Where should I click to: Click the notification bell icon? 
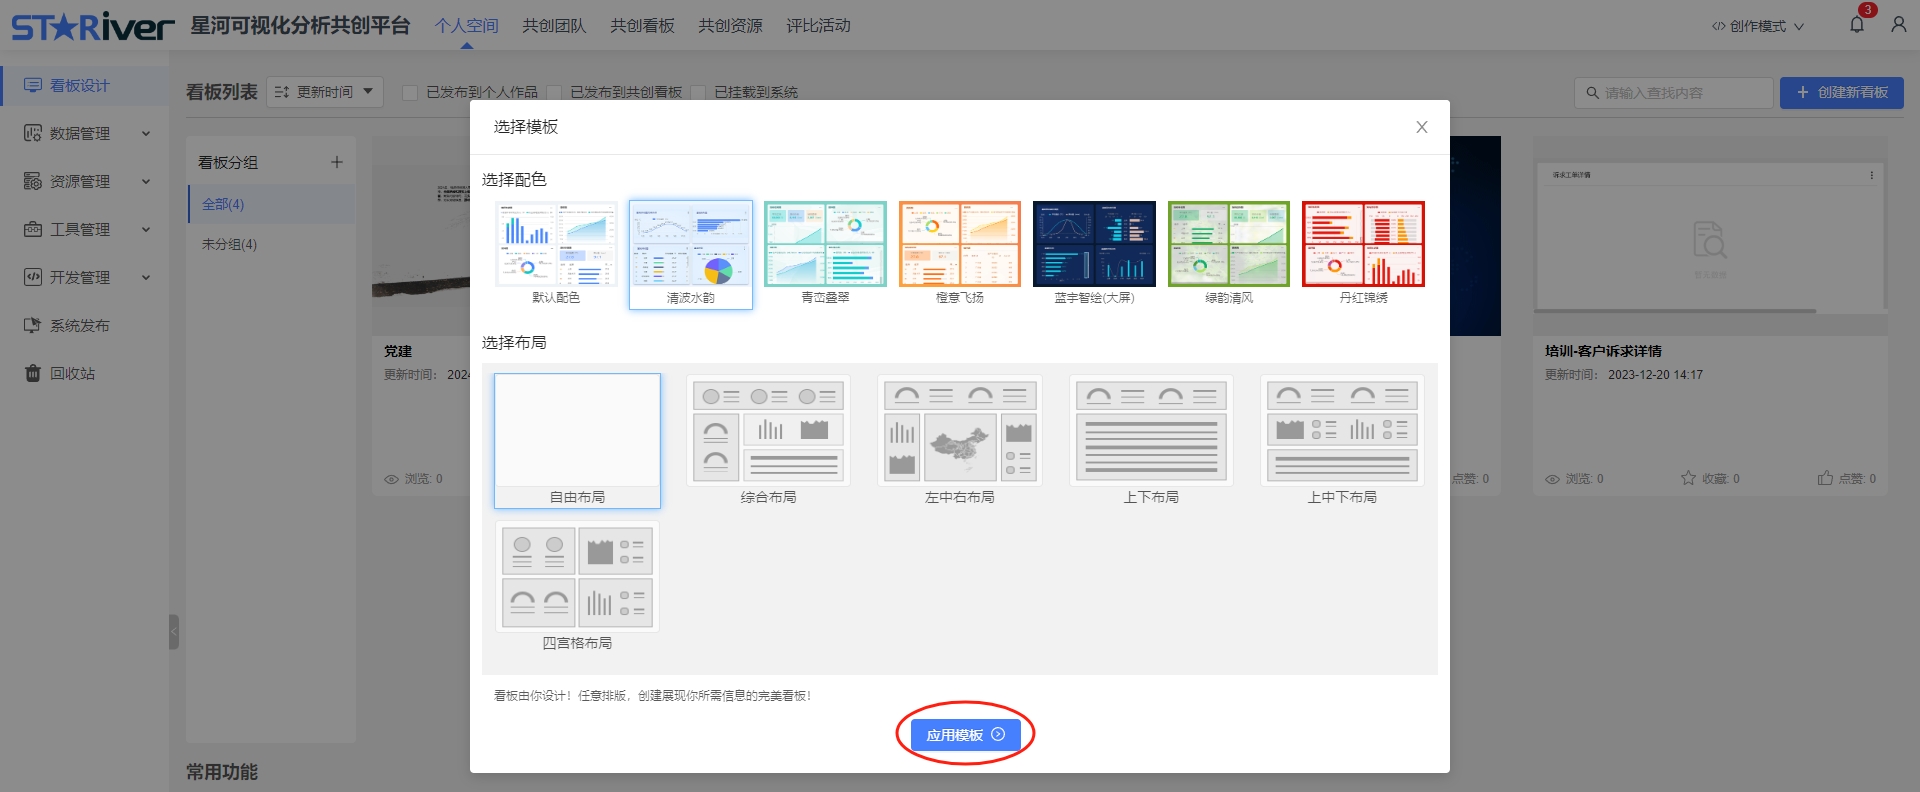[x=1856, y=25]
